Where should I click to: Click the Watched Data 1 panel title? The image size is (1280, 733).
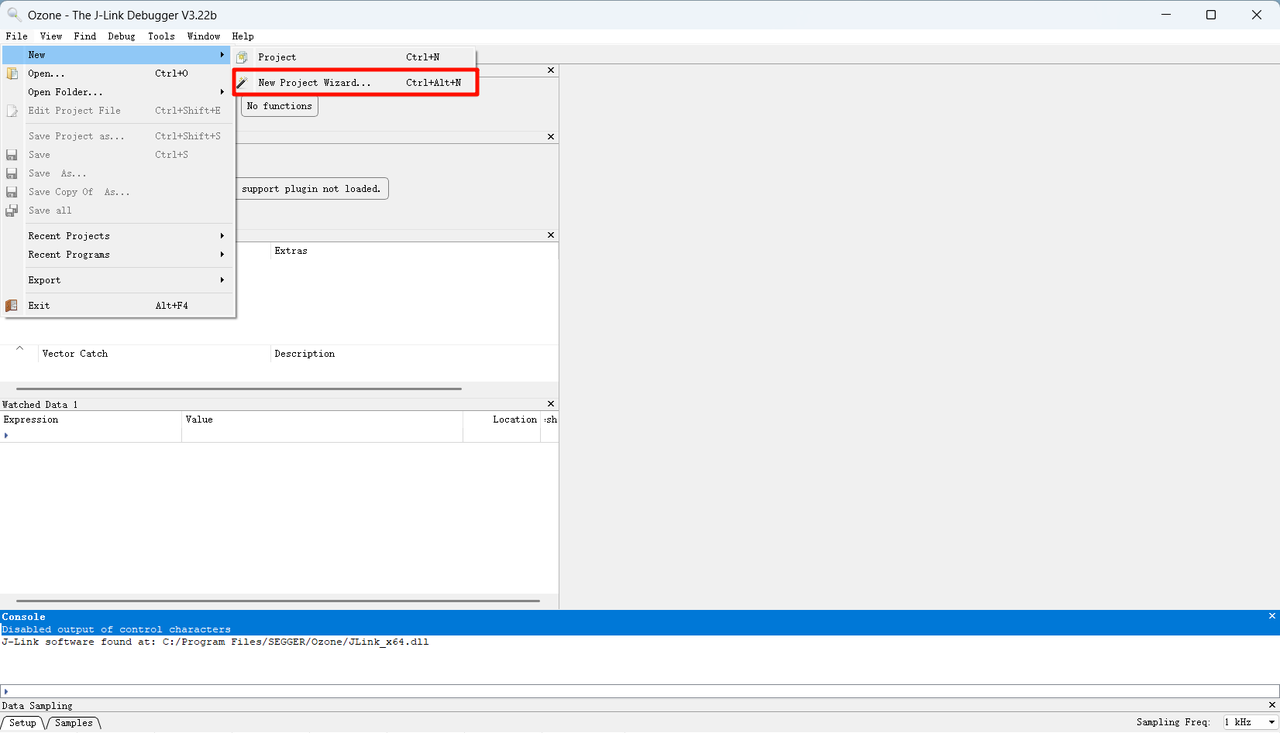40,405
